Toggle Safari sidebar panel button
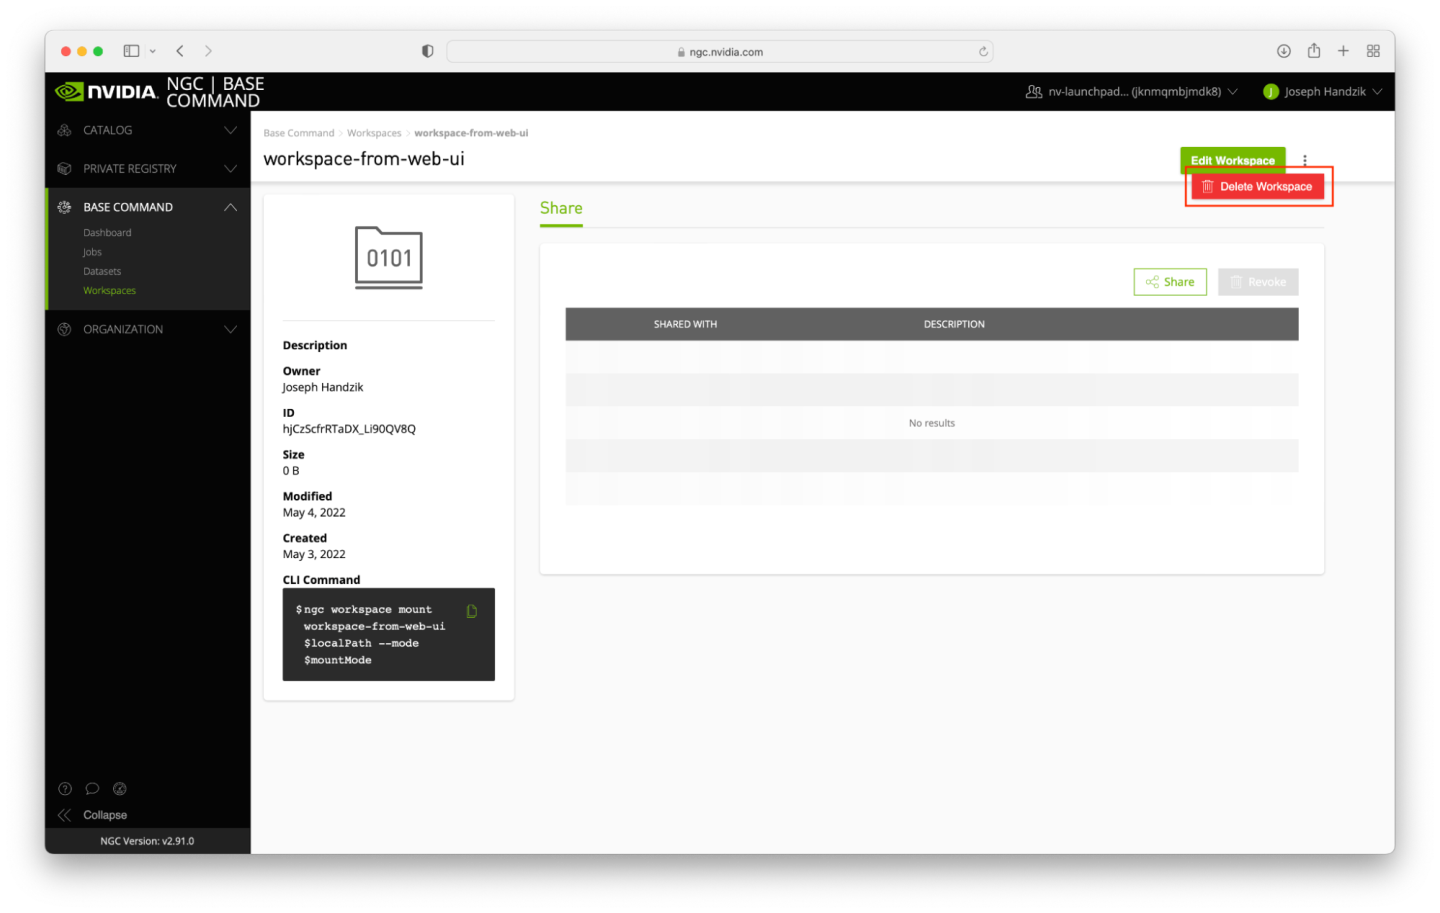 (131, 51)
